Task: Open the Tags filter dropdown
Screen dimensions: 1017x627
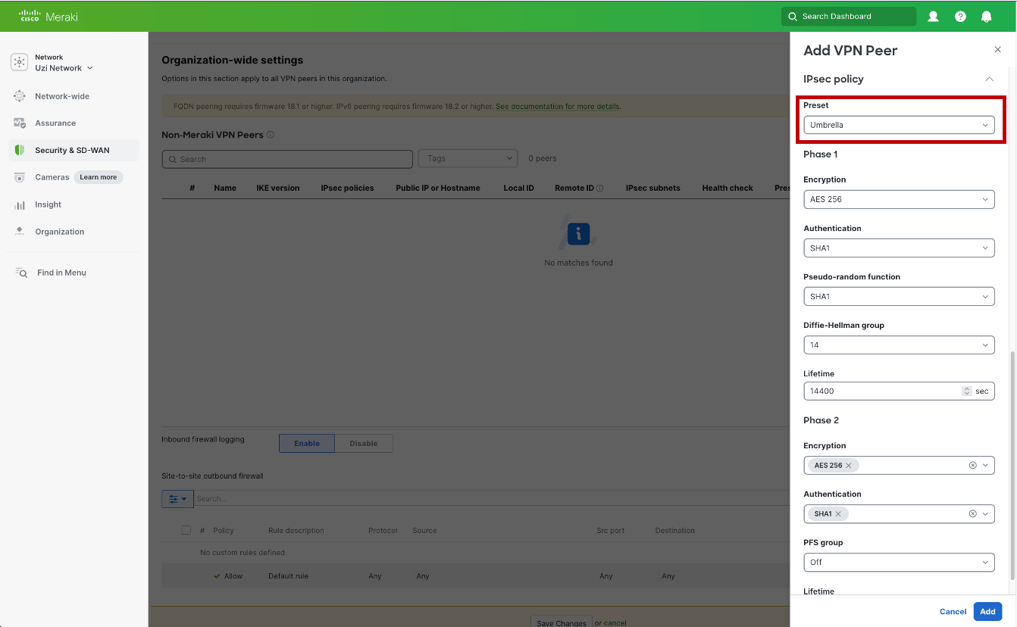Action: tap(468, 158)
